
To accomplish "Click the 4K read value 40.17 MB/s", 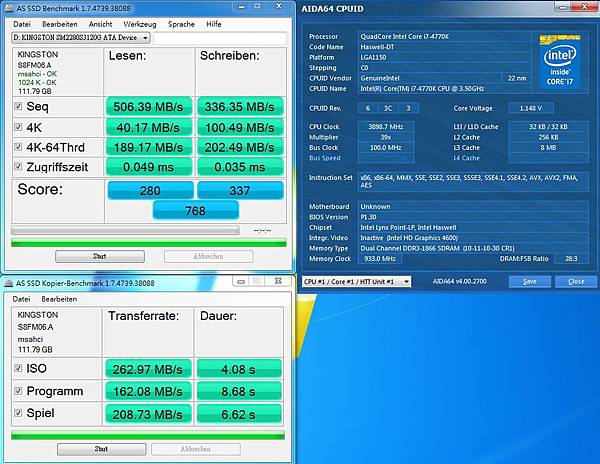I will point(148,127).
